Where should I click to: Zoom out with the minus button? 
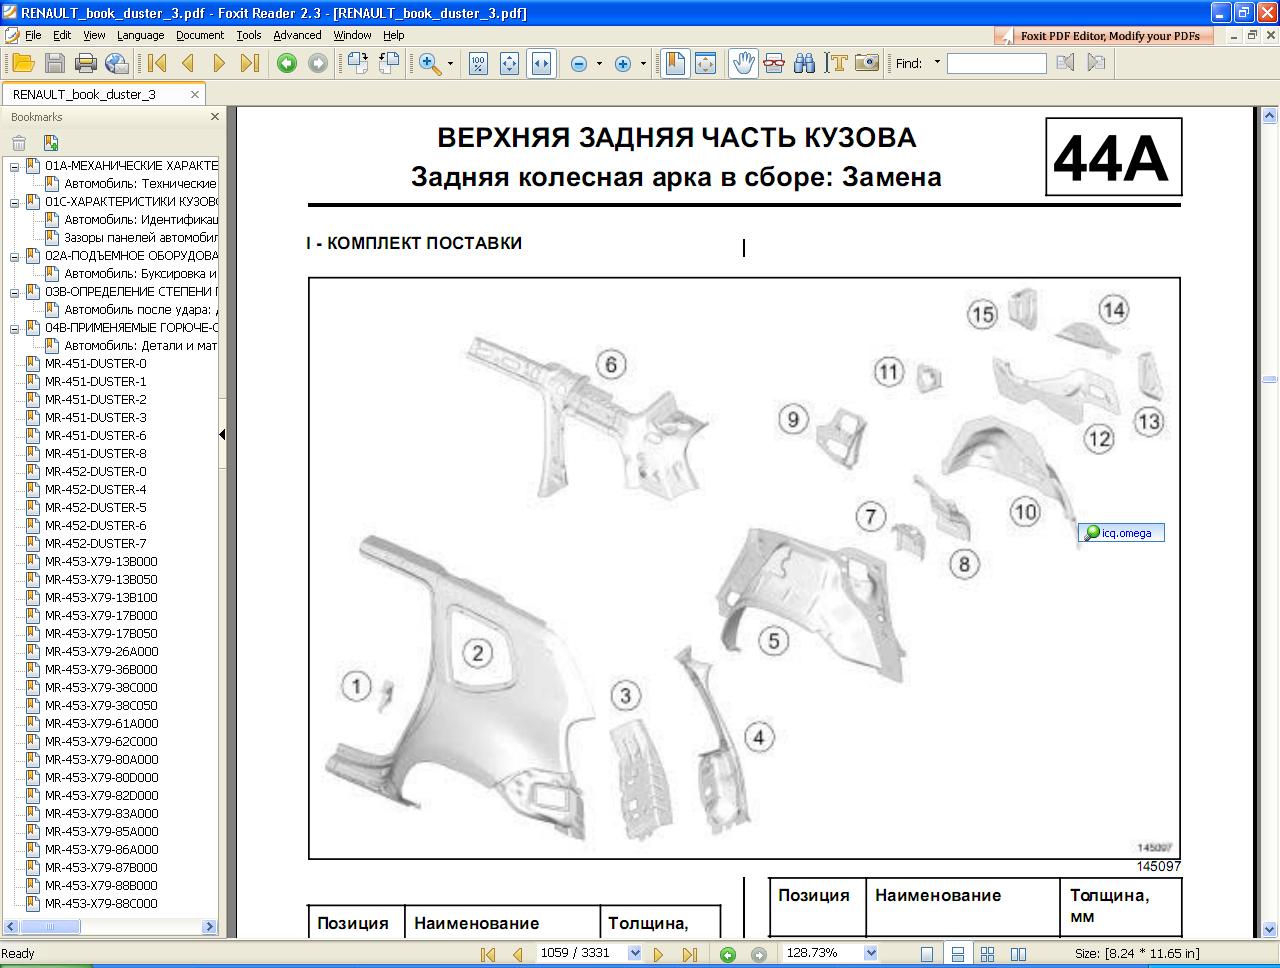(x=578, y=63)
